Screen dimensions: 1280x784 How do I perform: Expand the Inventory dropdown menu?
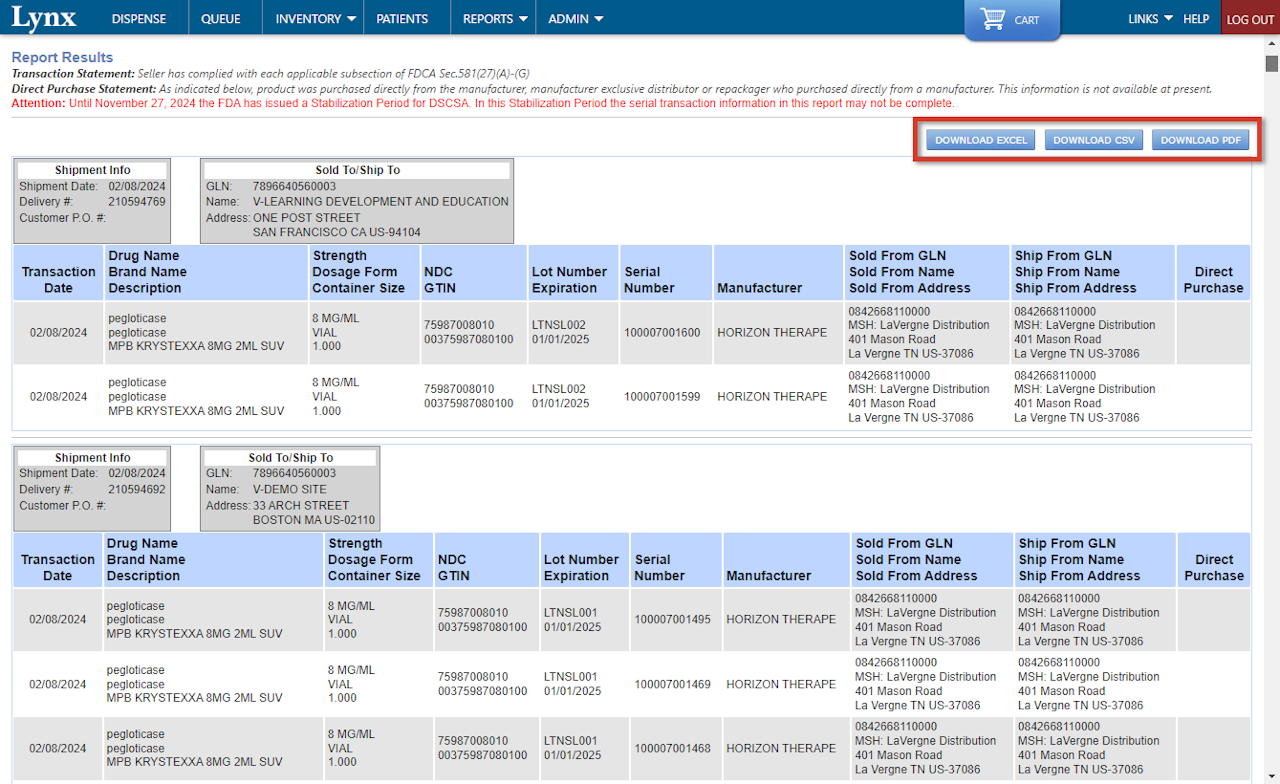pyautogui.click(x=316, y=19)
